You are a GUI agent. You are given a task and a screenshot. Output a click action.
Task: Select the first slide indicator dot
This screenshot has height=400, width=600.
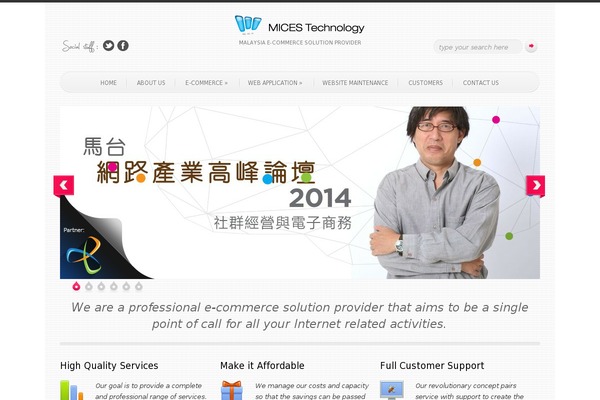(76, 286)
